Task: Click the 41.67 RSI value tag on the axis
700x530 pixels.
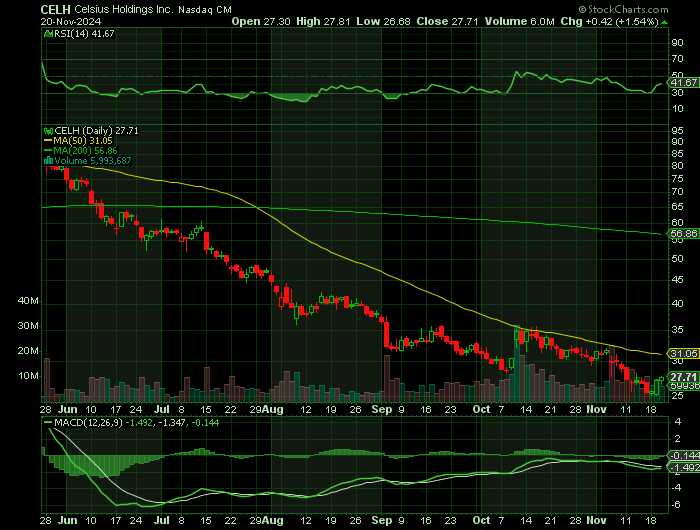Action: point(683,83)
